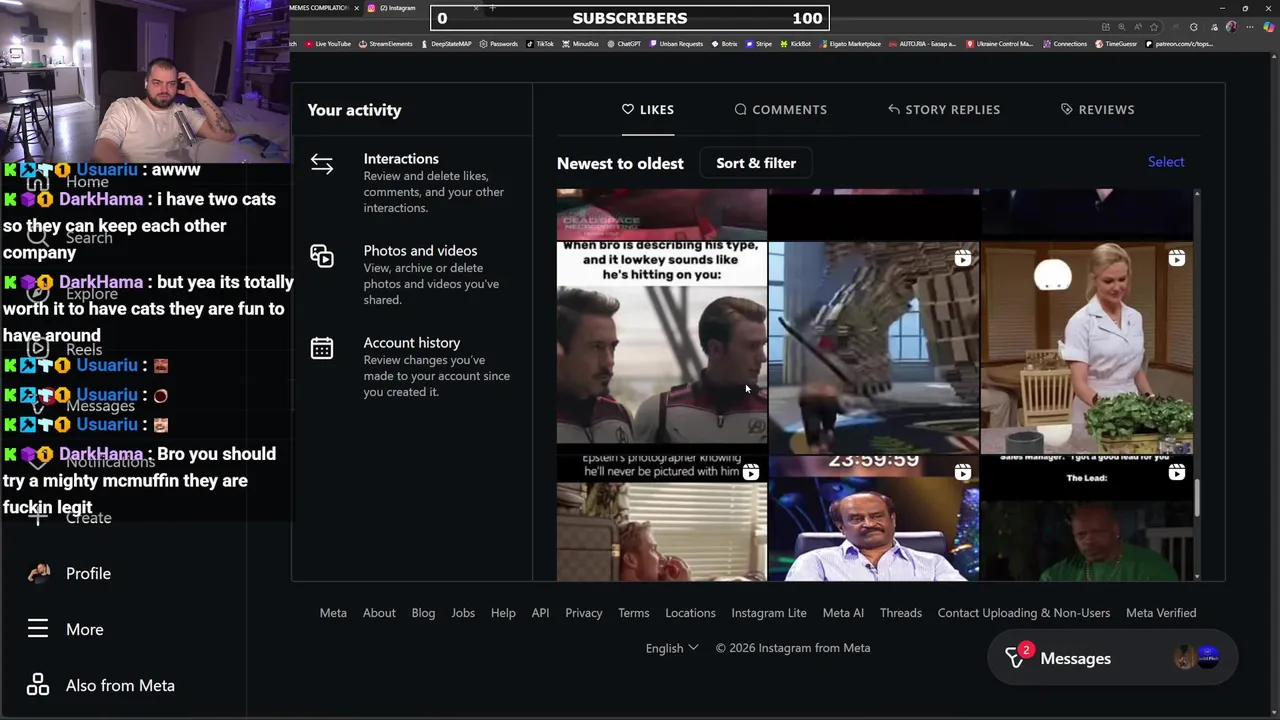Image resolution: width=1280 pixels, height=720 pixels.
Task: Expand the English language dropdown
Action: tap(672, 648)
